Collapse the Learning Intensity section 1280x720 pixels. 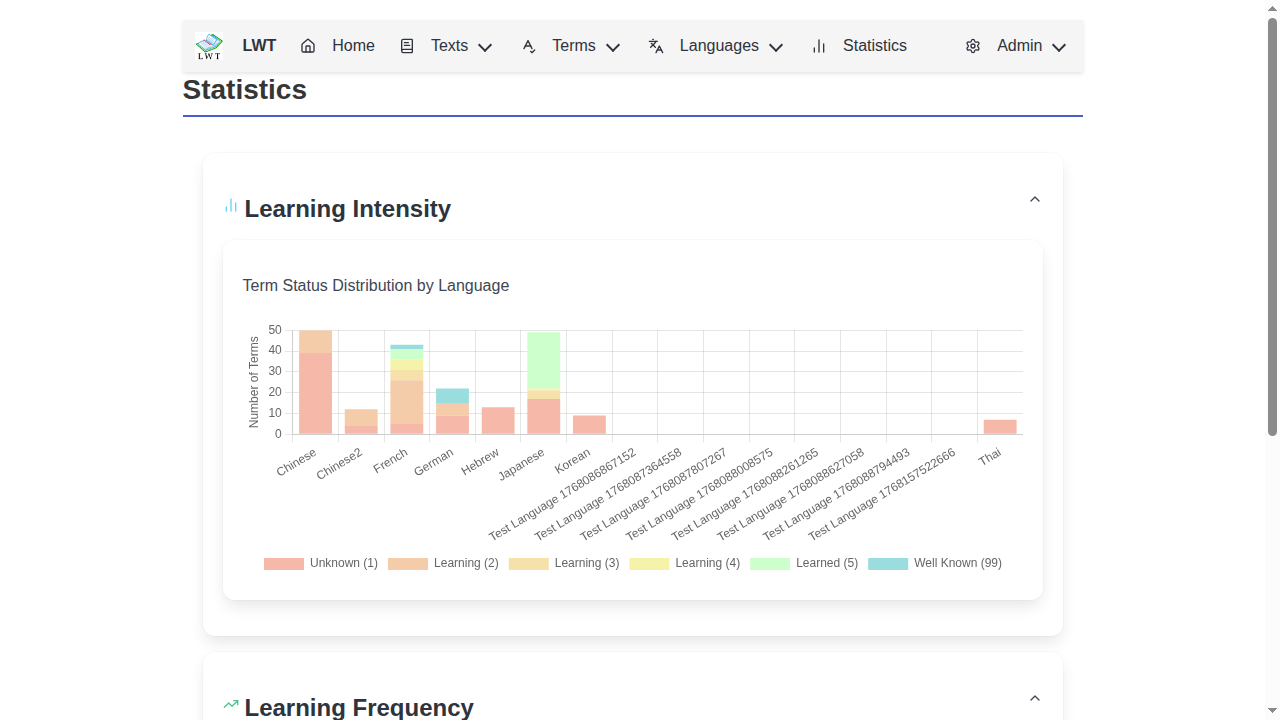(x=1035, y=199)
